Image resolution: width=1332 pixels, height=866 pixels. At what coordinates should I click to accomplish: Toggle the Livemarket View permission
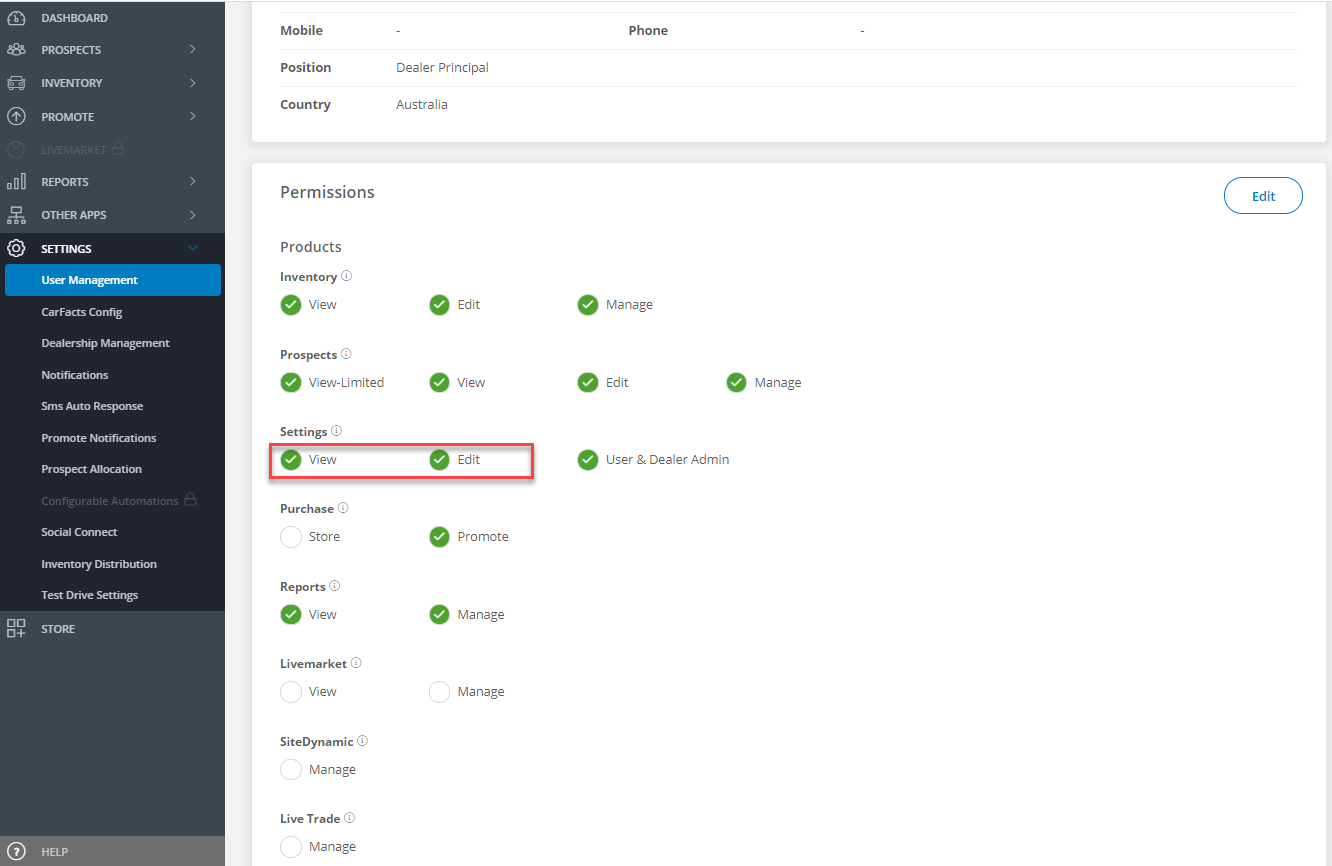click(291, 692)
